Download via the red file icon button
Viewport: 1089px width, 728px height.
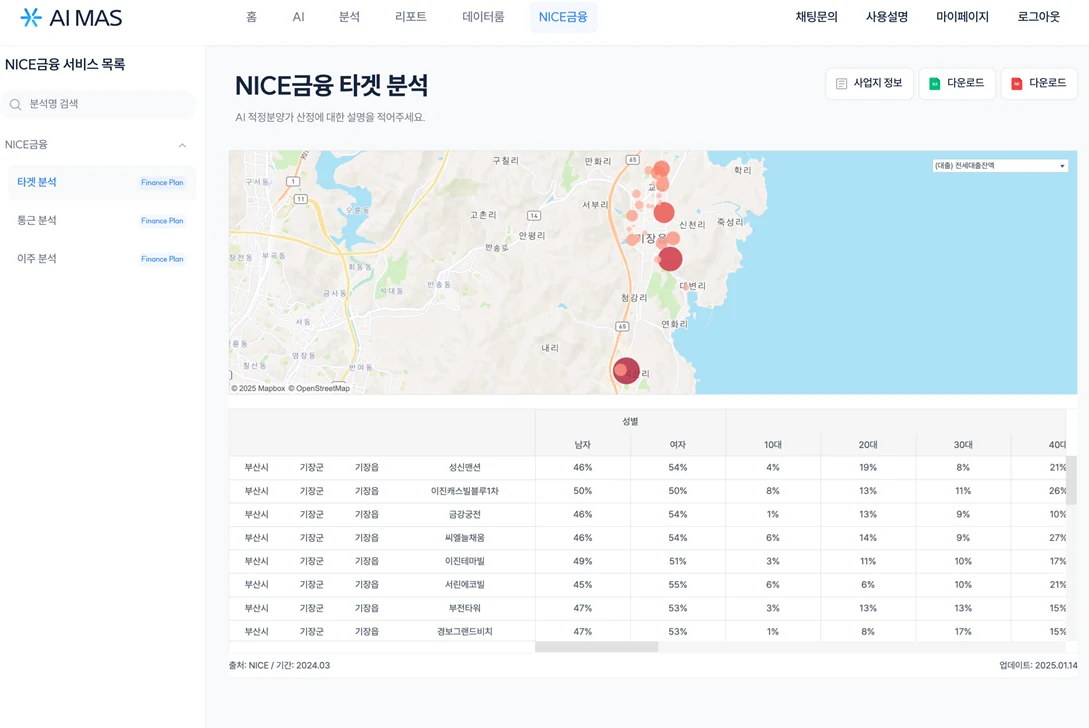(1038, 83)
